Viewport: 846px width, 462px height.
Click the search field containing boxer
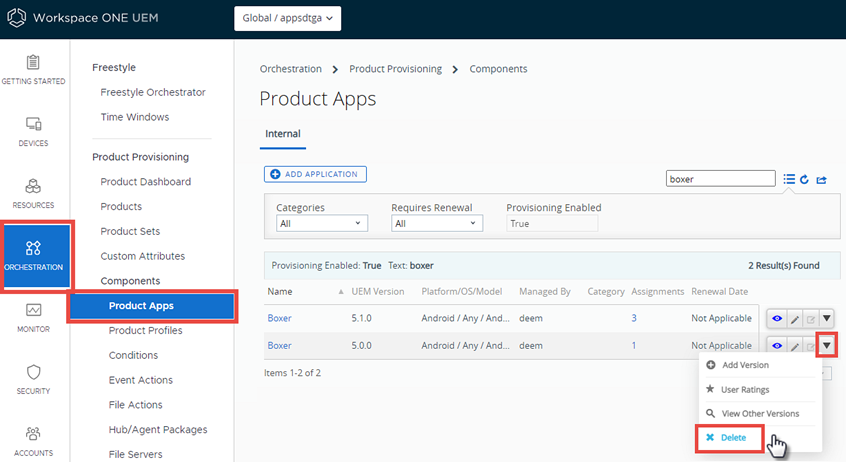(x=721, y=179)
